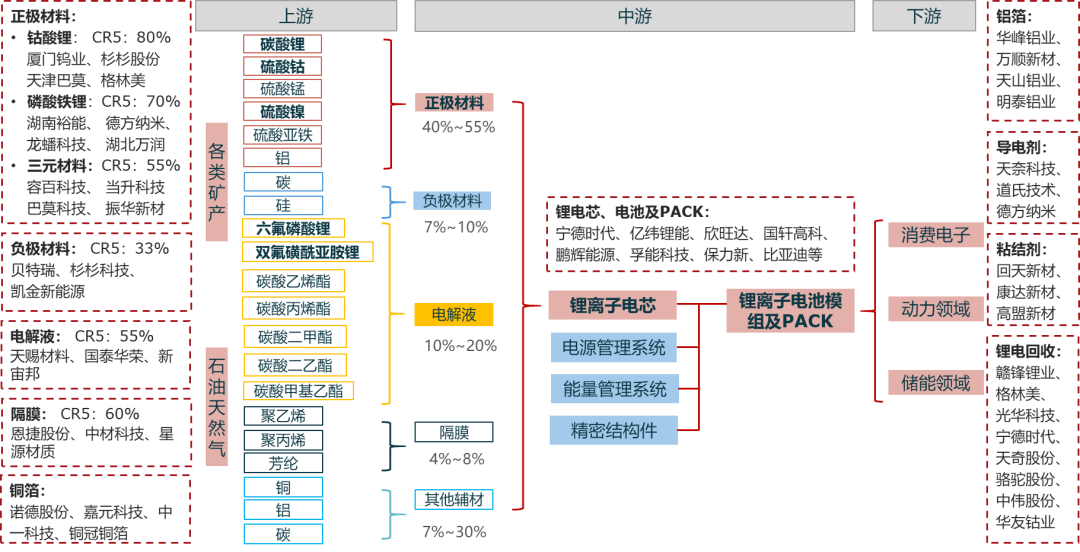Click the 7%~10% cost share text
Screen dimensions: 1080x552
(455, 227)
